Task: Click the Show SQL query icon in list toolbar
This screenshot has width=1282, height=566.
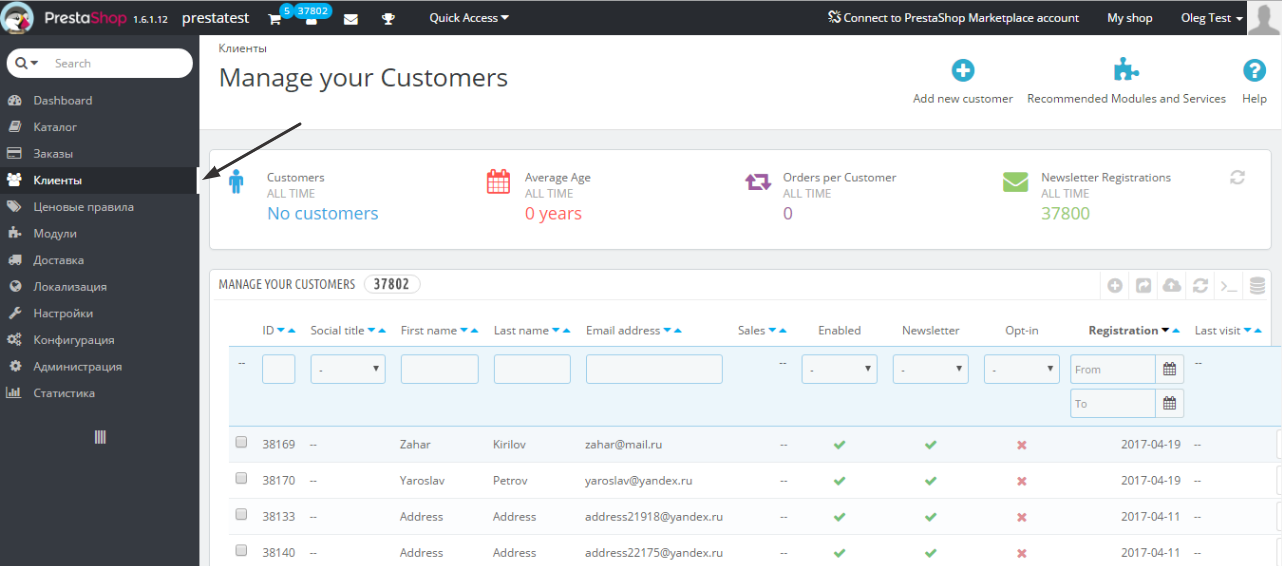Action: 1229,286
